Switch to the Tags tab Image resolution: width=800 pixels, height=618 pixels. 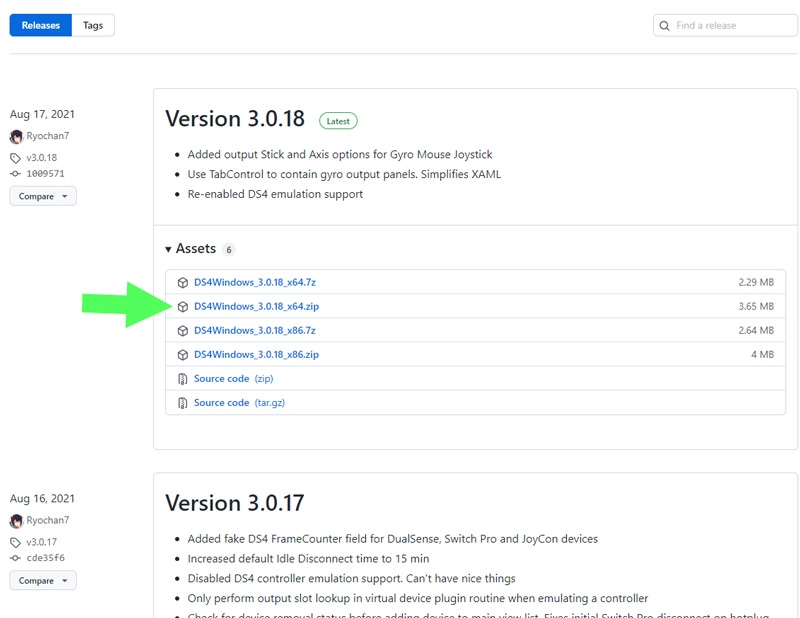pyautogui.click(x=93, y=26)
